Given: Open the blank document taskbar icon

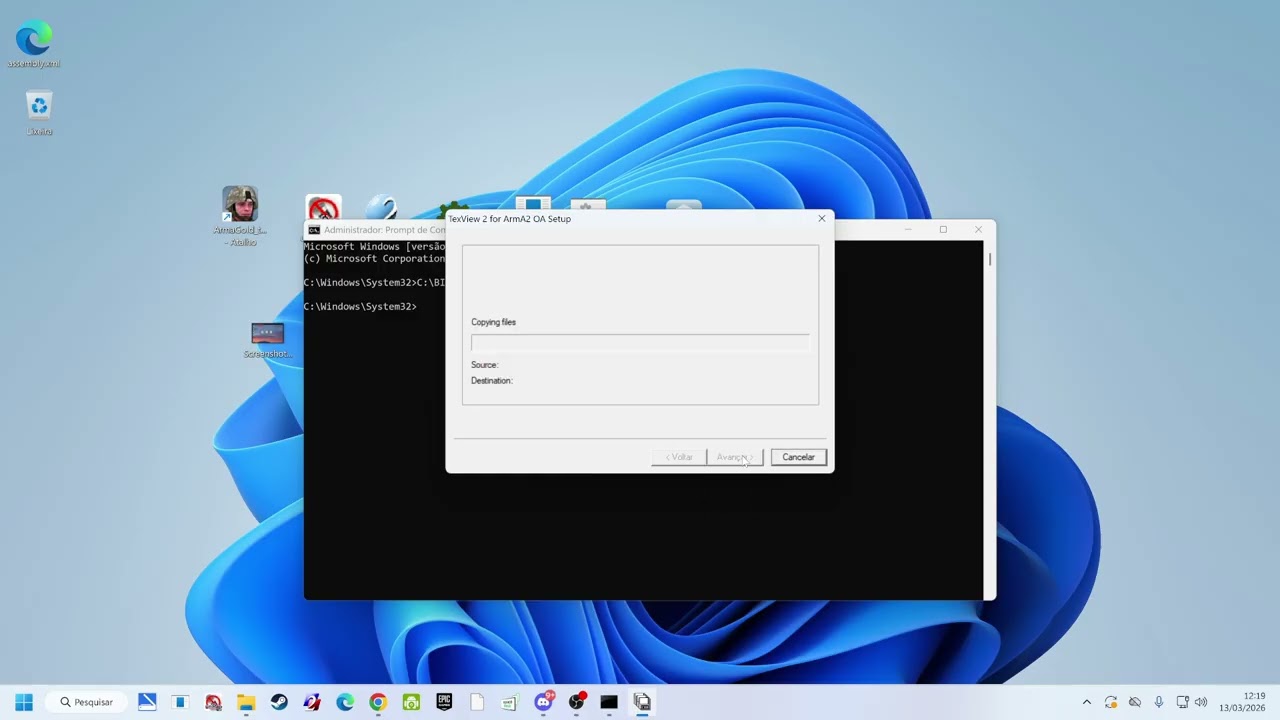Looking at the screenshot, I should pyautogui.click(x=477, y=702).
